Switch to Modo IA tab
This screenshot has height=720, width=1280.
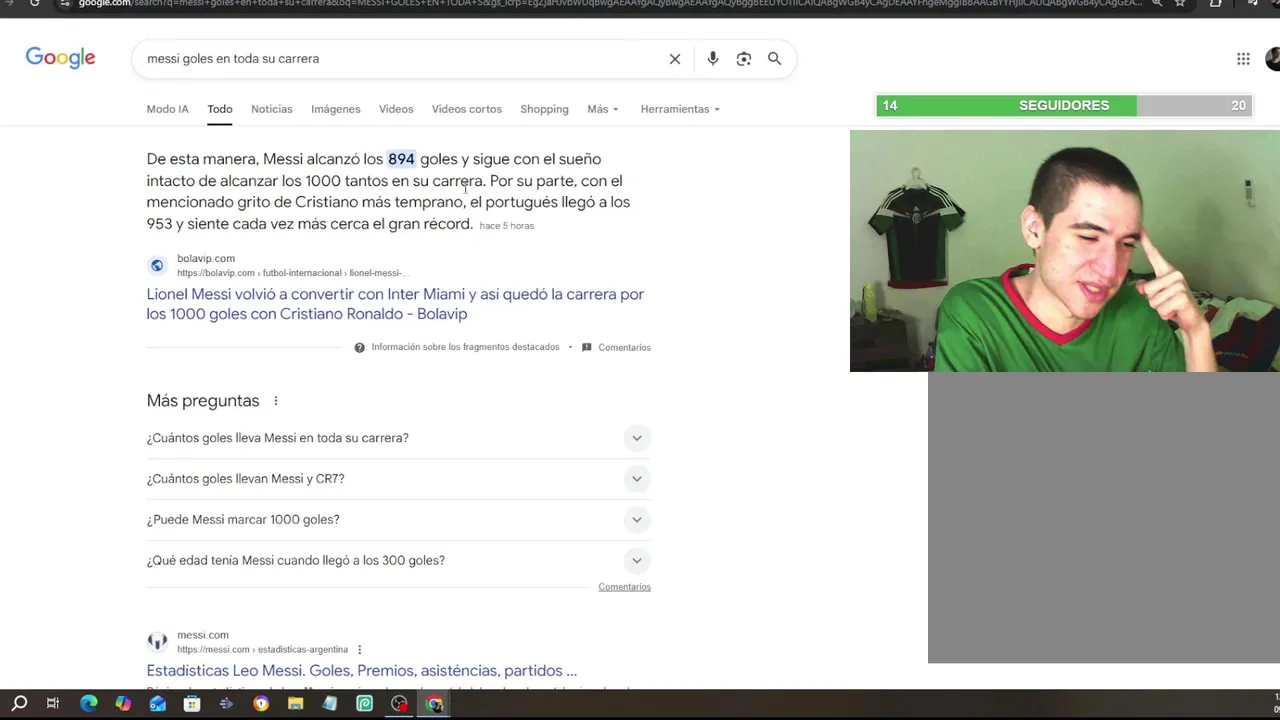167,109
